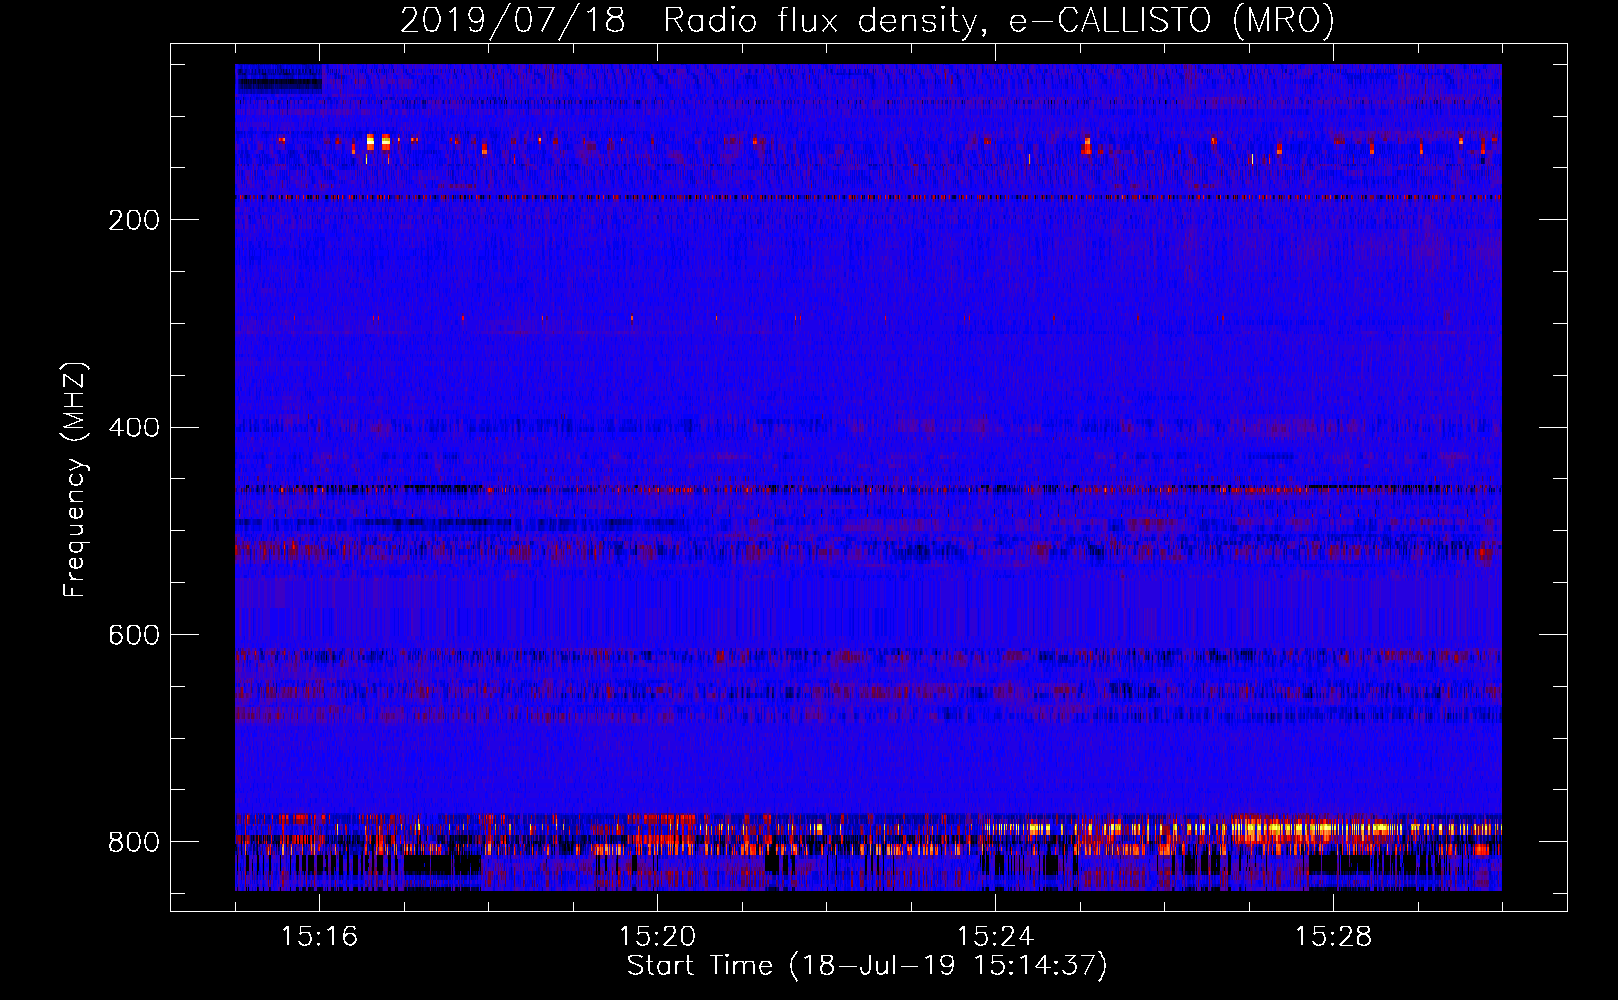Viewport: 1618px width, 1000px height.
Task: Click the 15:16 time tick label
Action: [319, 936]
